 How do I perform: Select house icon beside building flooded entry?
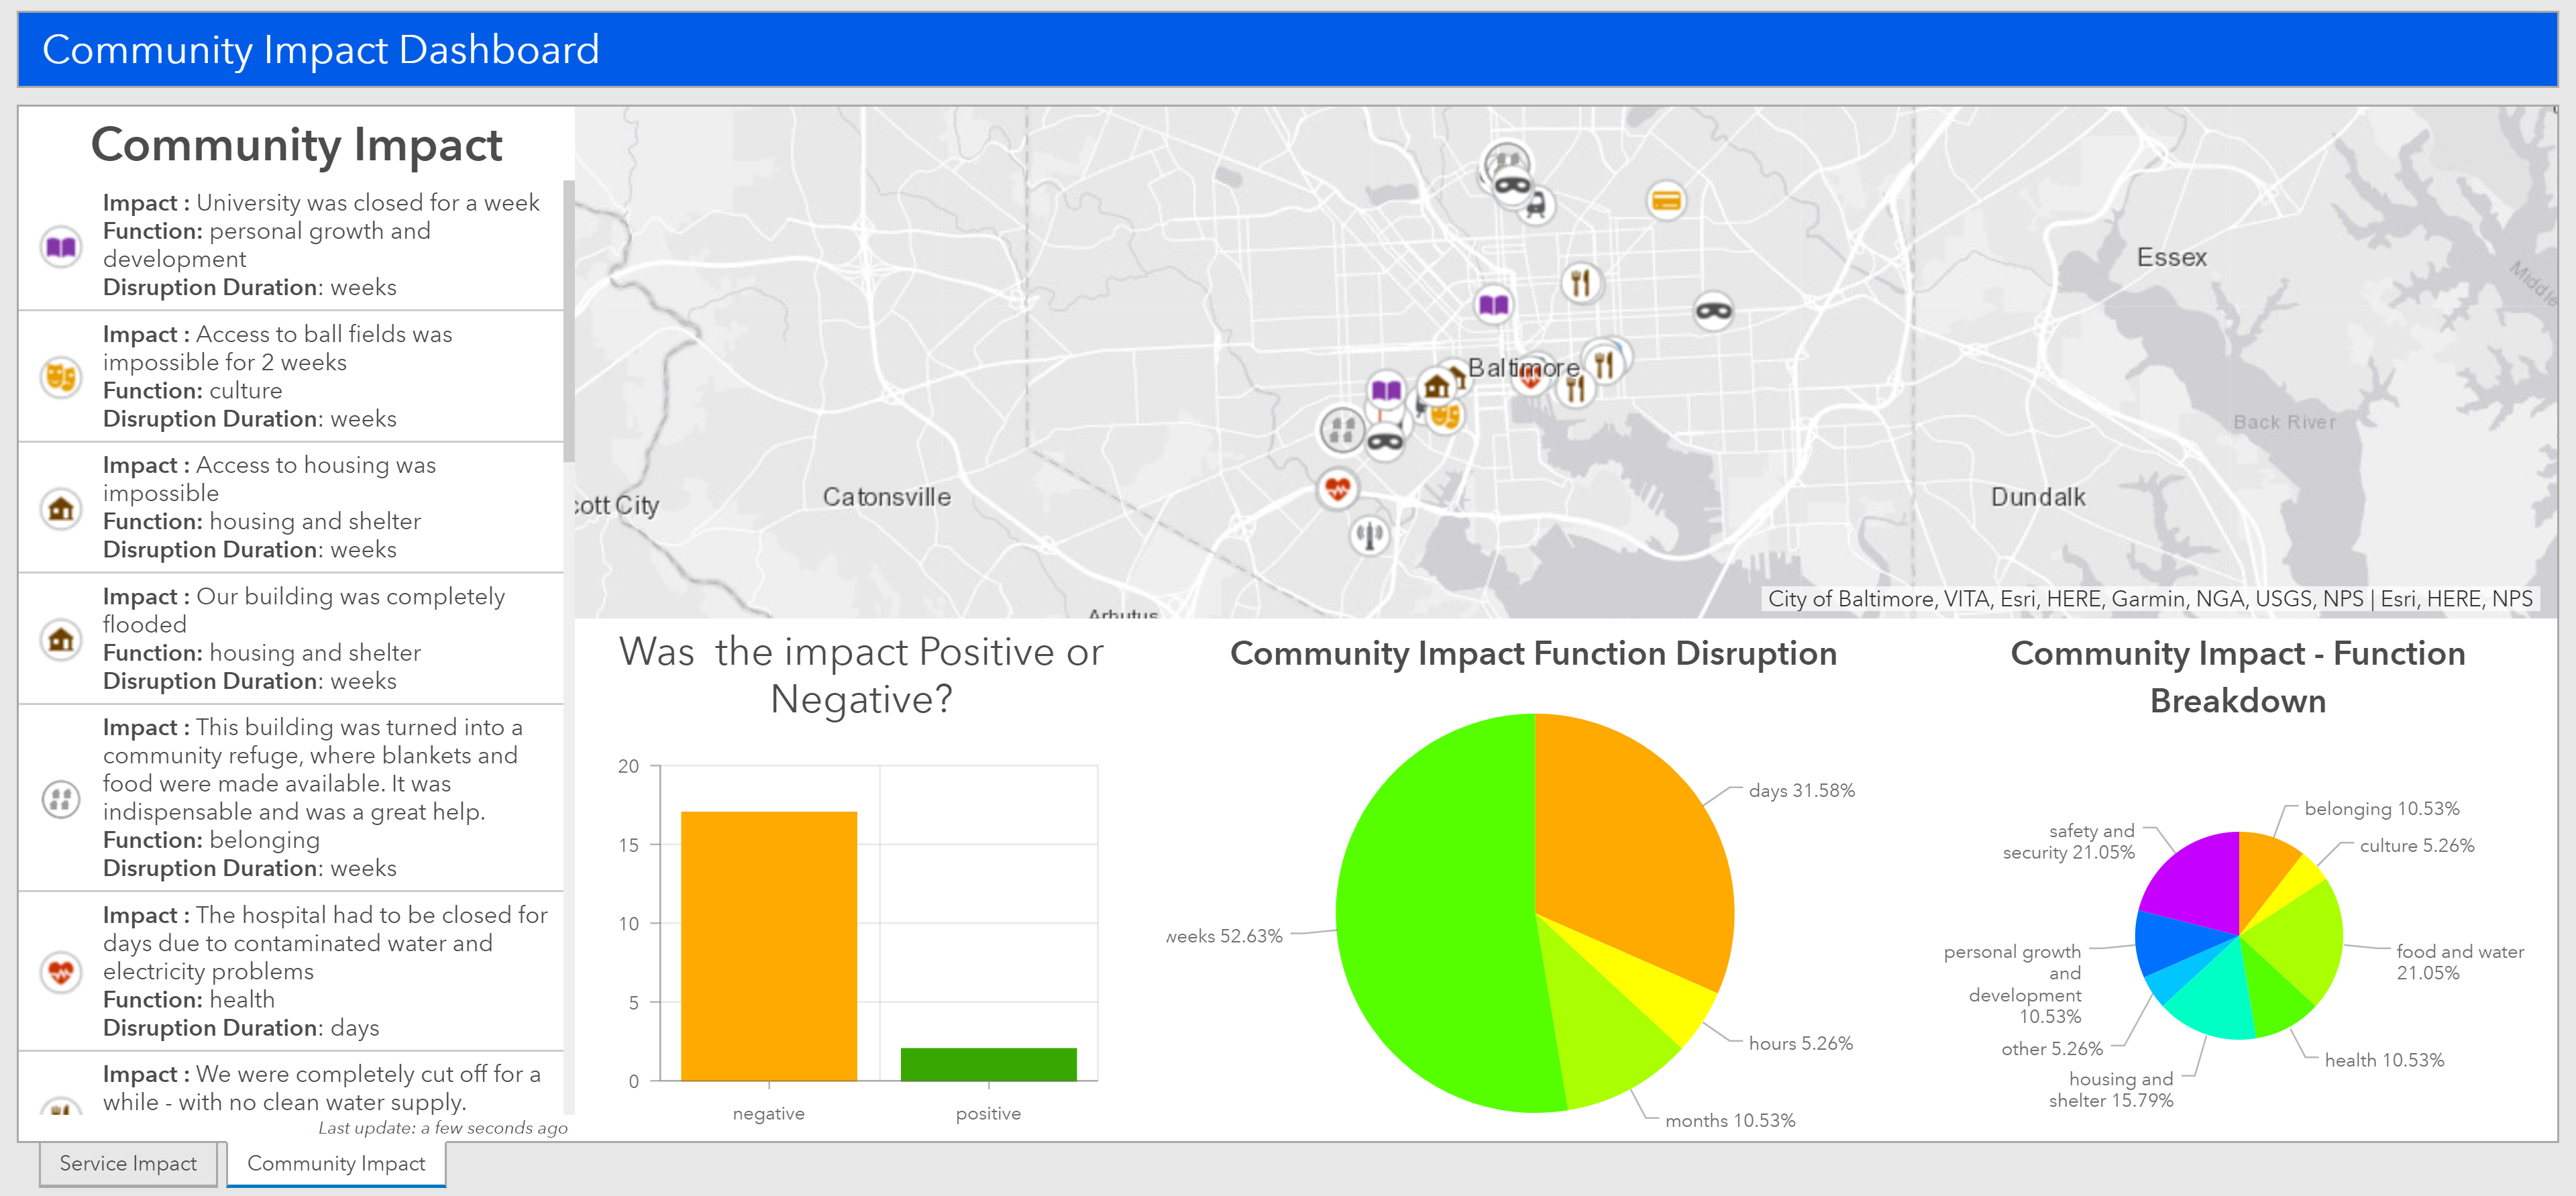pyautogui.click(x=61, y=639)
